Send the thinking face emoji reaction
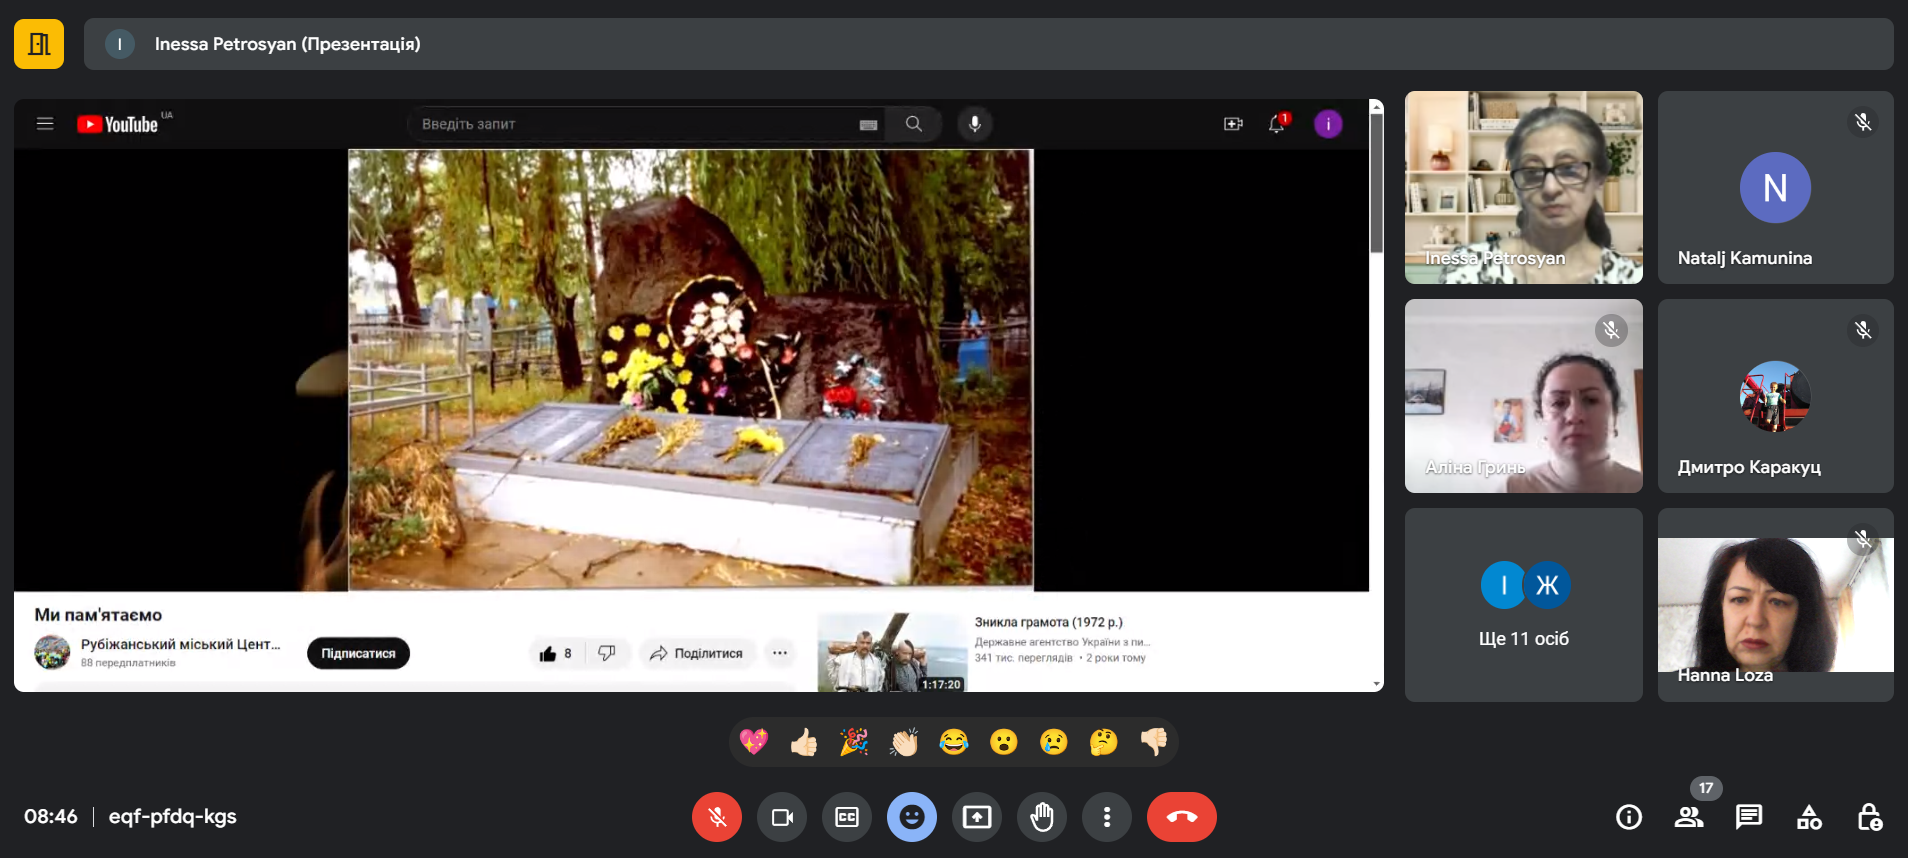The image size is (1908, 858). point(1103,742)
